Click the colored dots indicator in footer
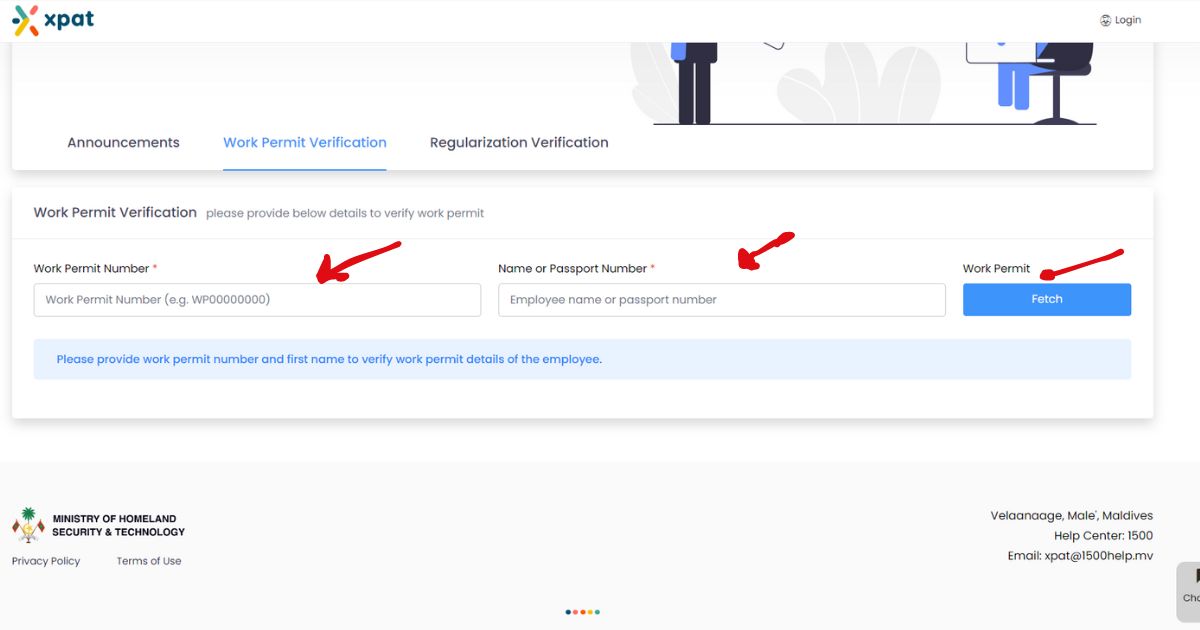1200x630 pixels. 583,612
